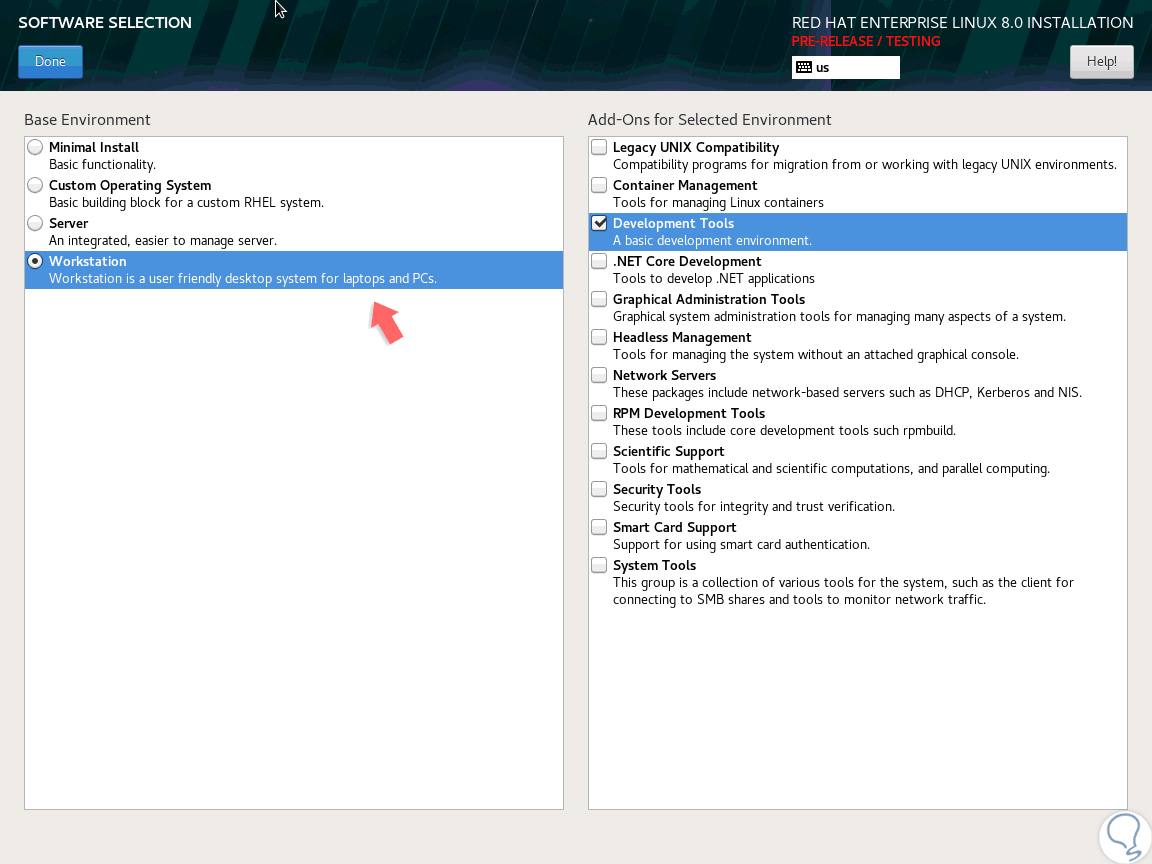
Task: Enable Legacy UNIX Compatibility checkbox
Action: click(599, 147)
